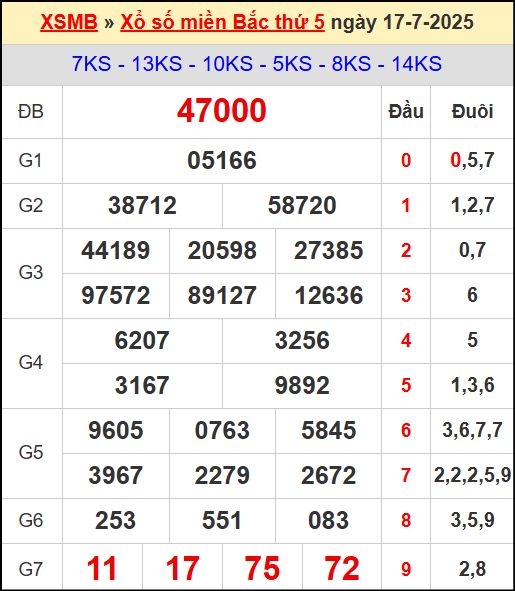Click G4 number 9892

(302, 385)
